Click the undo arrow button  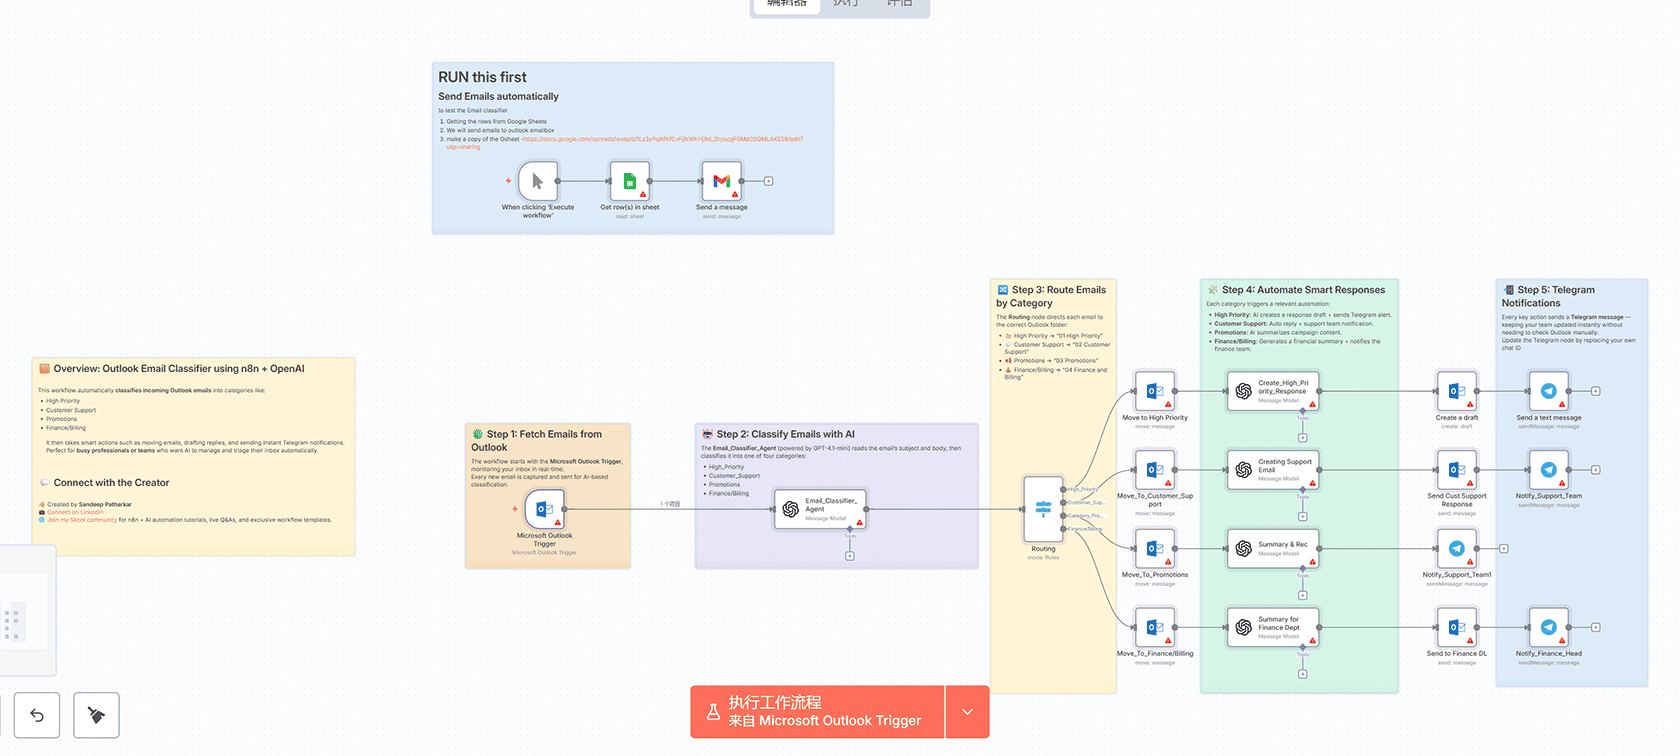37,715
